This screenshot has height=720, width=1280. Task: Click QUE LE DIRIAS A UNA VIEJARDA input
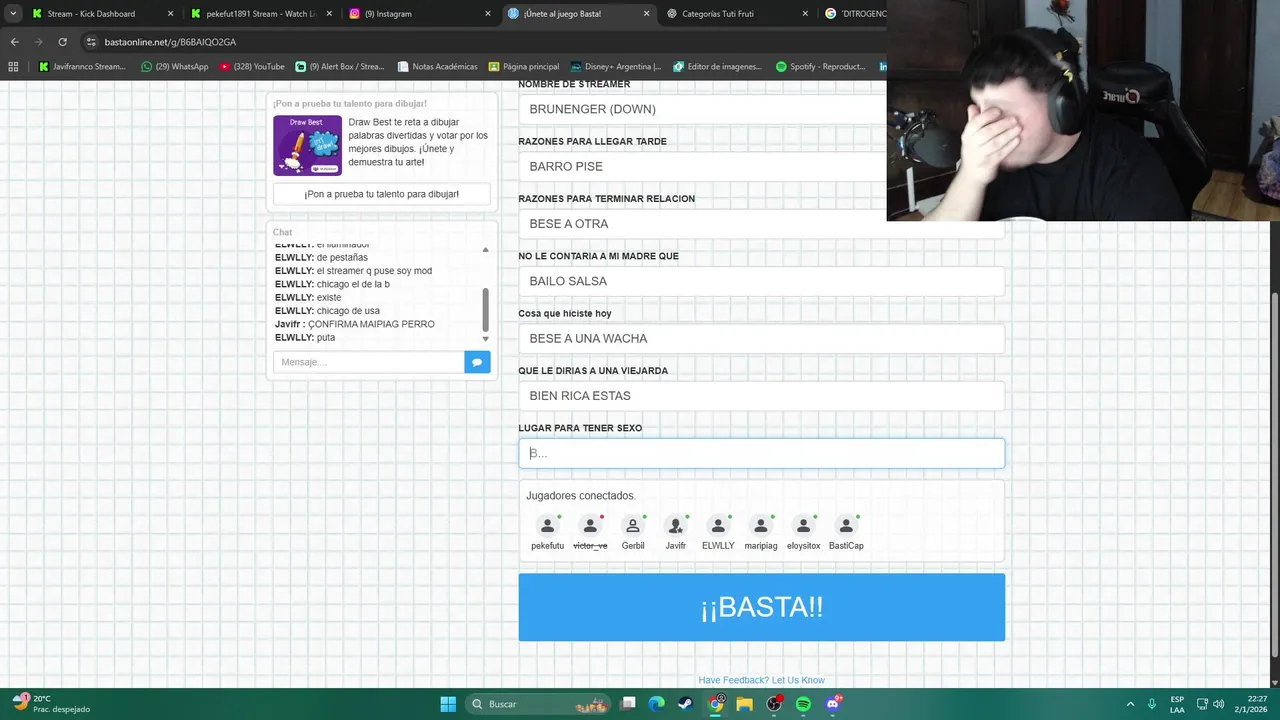pos(761,396)
